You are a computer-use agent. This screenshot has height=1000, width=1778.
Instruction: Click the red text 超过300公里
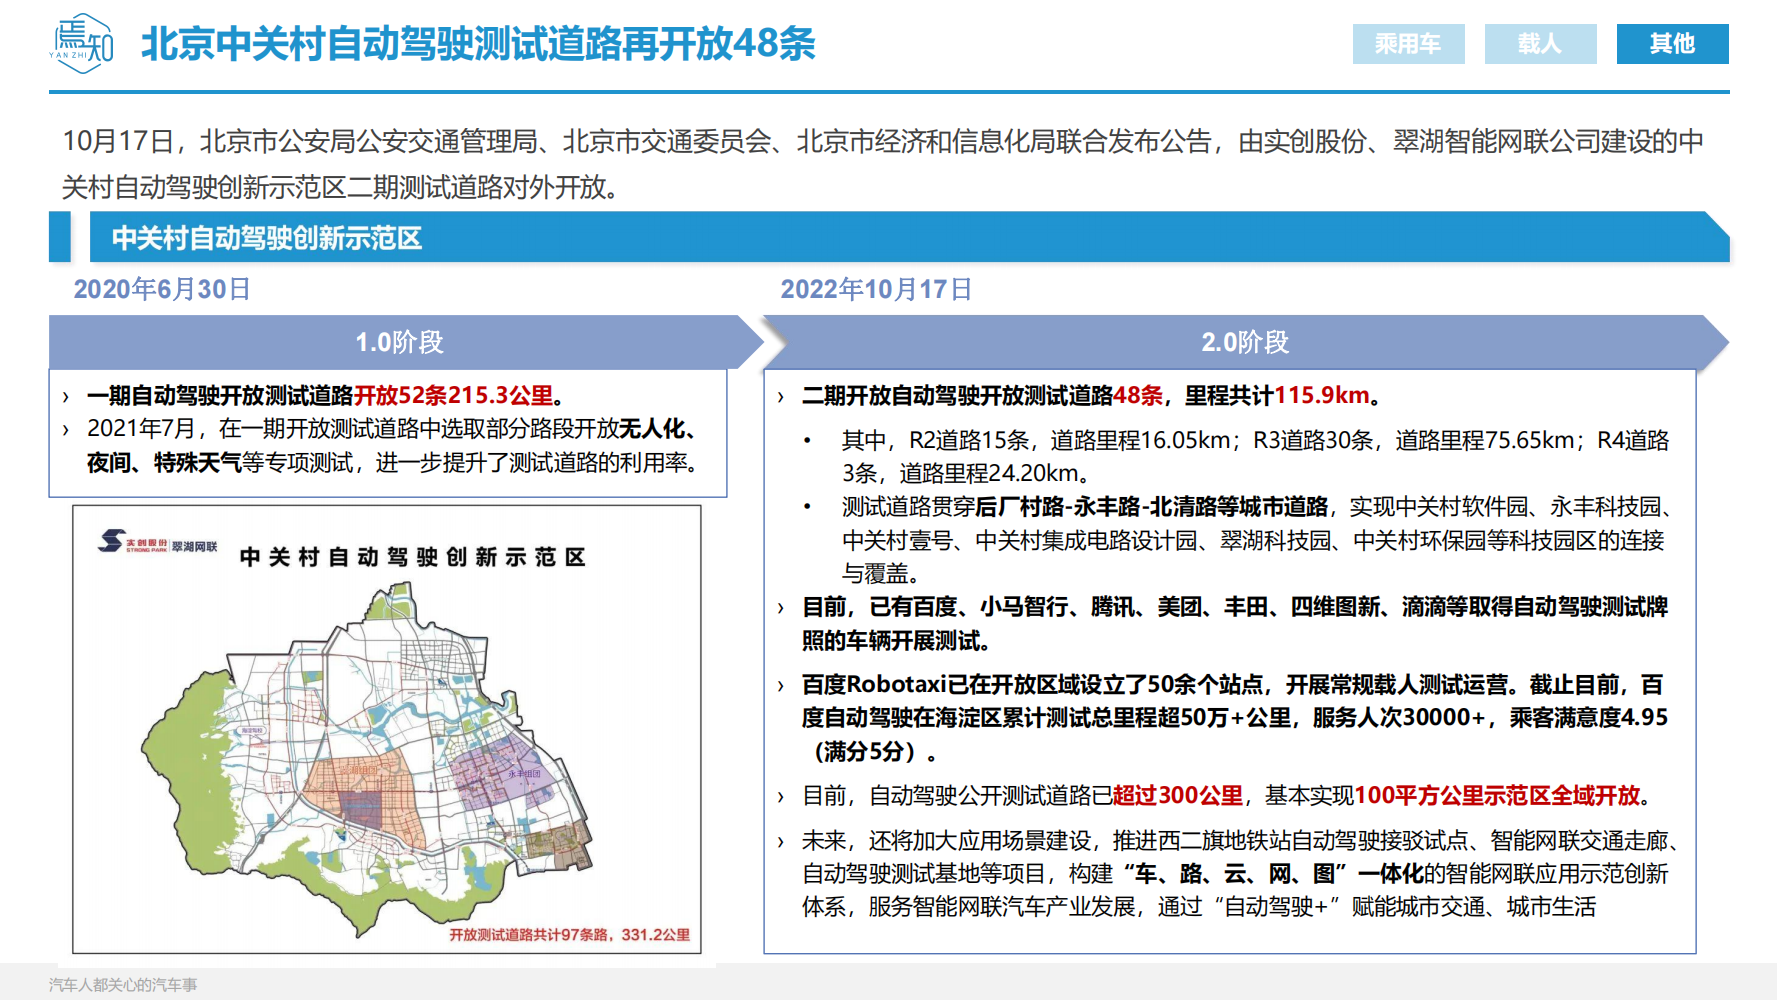[x=1178, y=796]
